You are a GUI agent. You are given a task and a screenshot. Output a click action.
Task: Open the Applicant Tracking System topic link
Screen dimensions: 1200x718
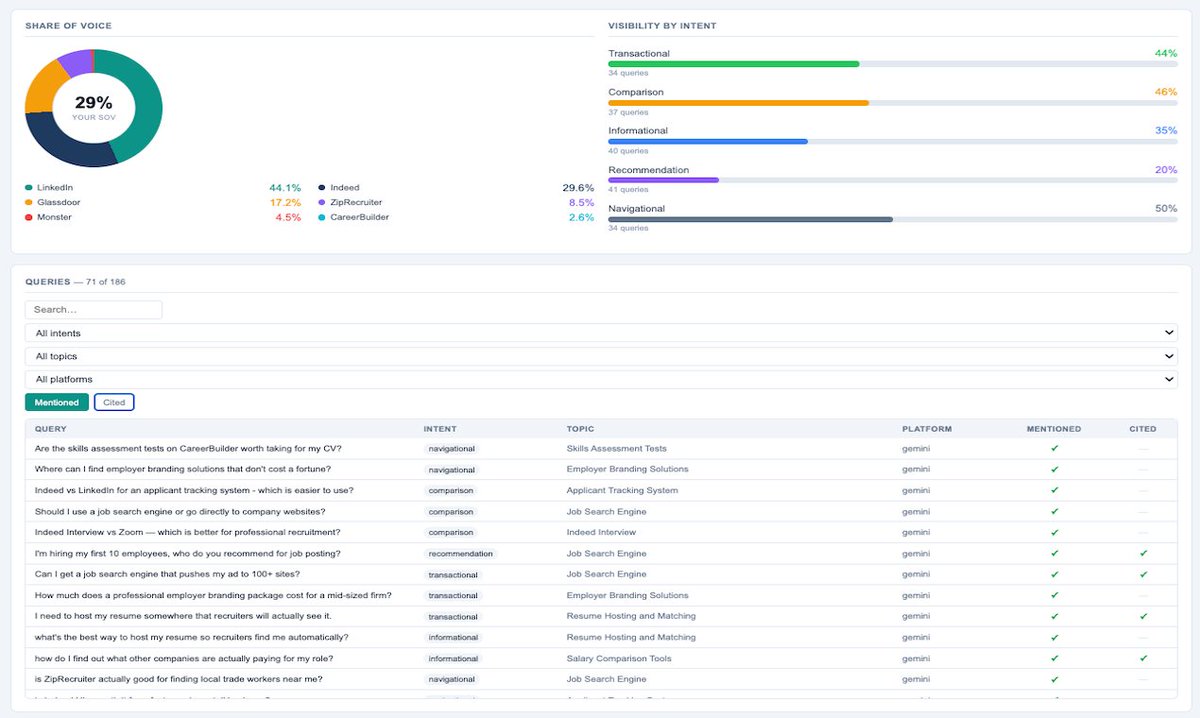(622, 491)
